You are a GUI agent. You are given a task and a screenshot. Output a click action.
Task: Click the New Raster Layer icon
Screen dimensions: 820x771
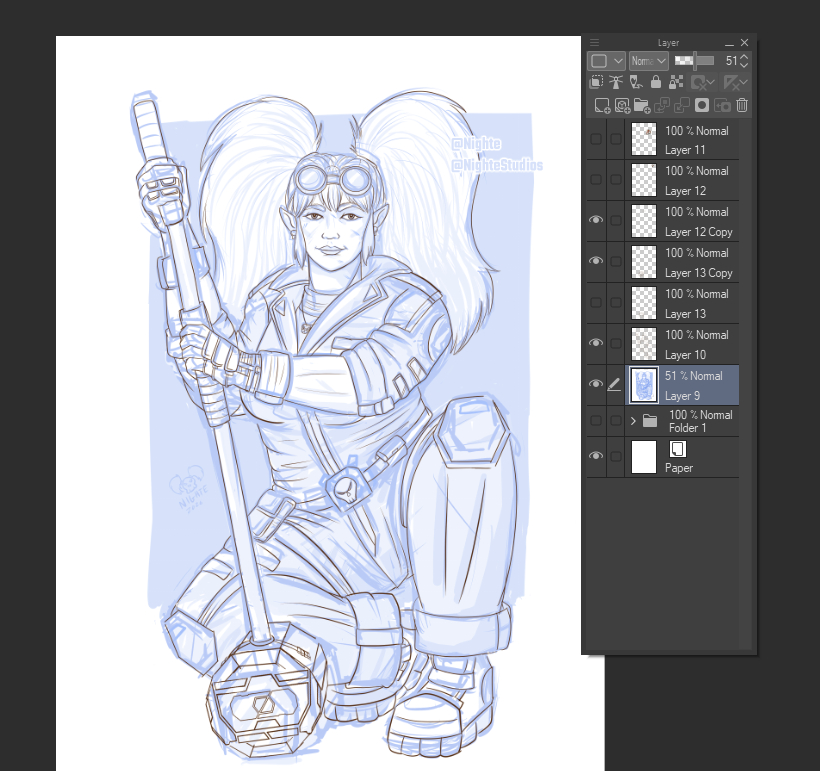(x=601, y=105)
